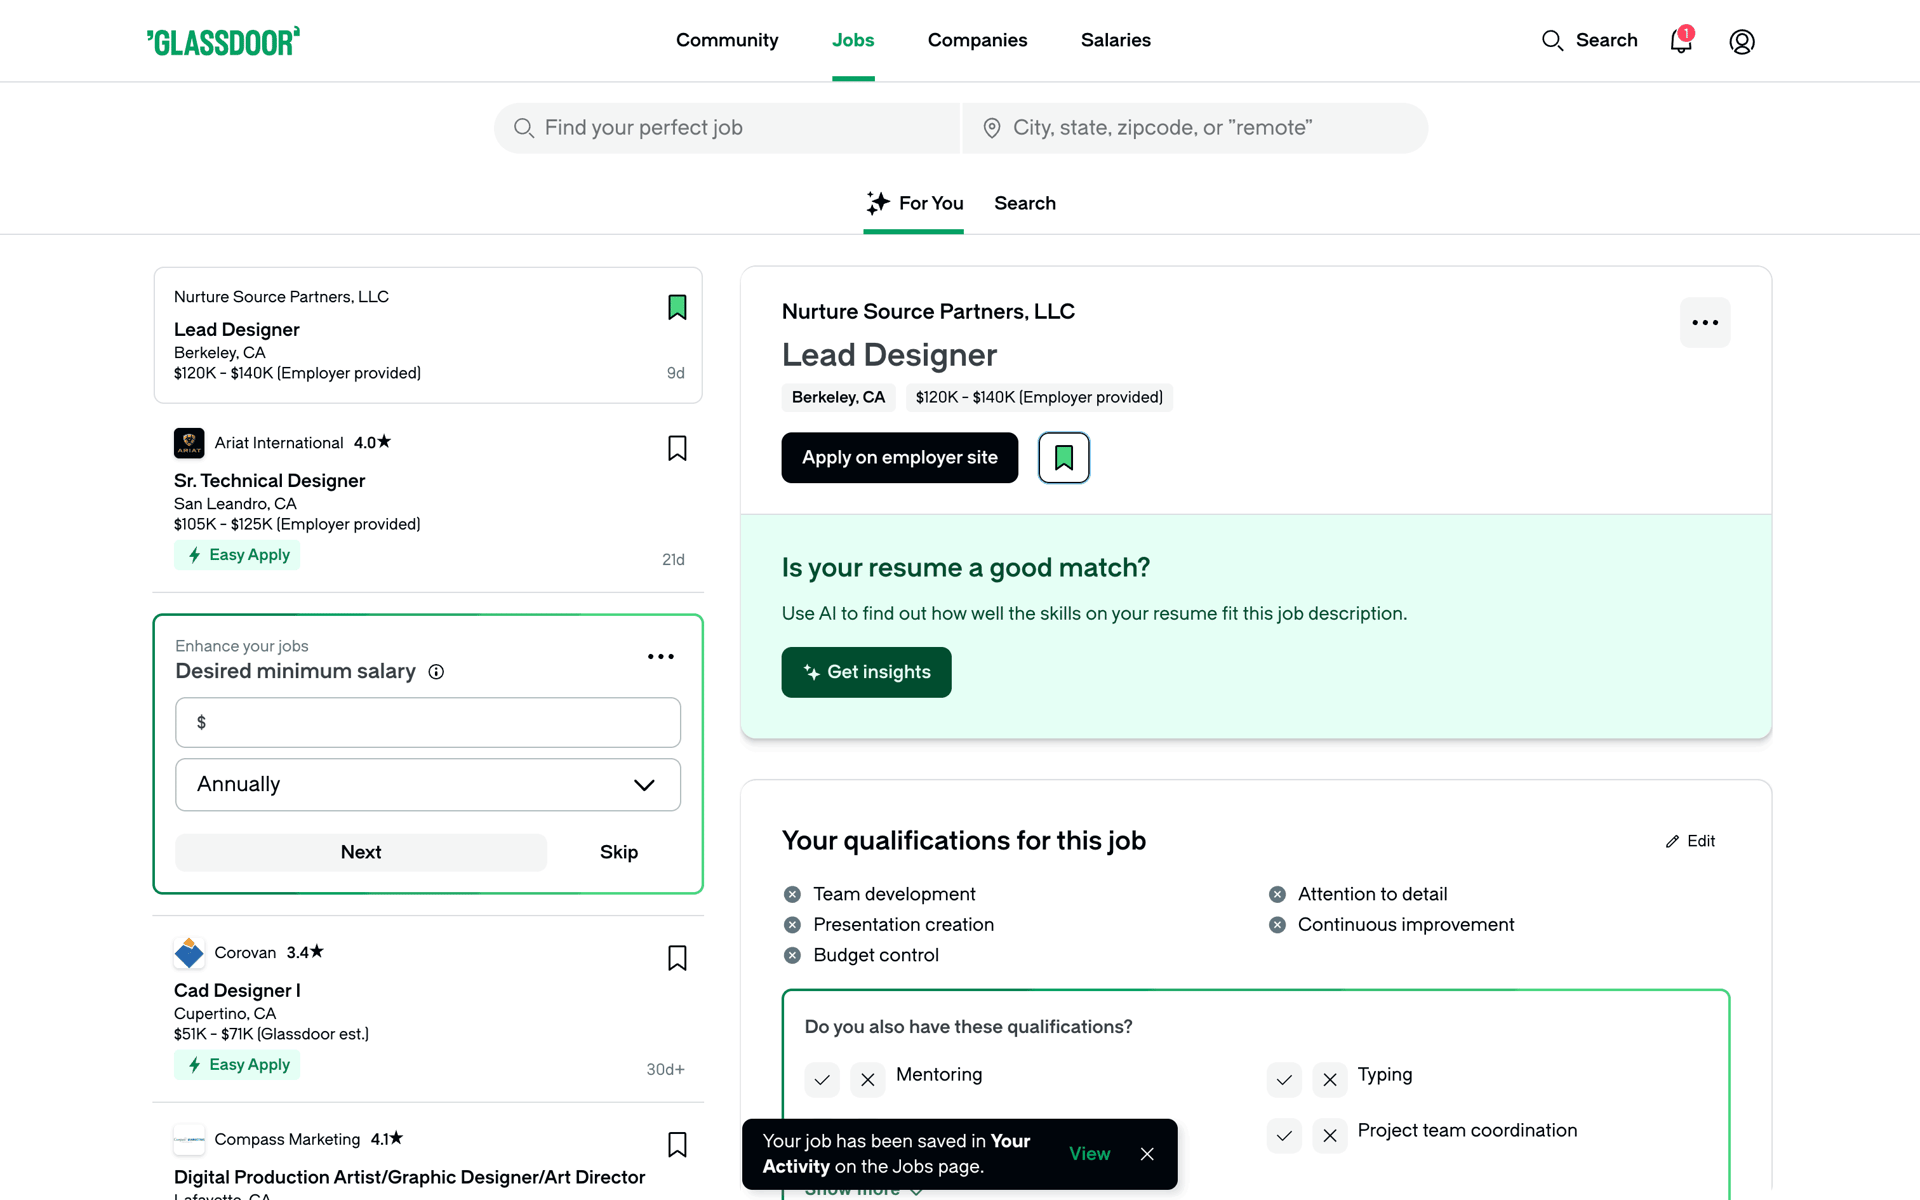Select the Jobs menu item
Viewport: 1920px width, 1200px height.
853,40
